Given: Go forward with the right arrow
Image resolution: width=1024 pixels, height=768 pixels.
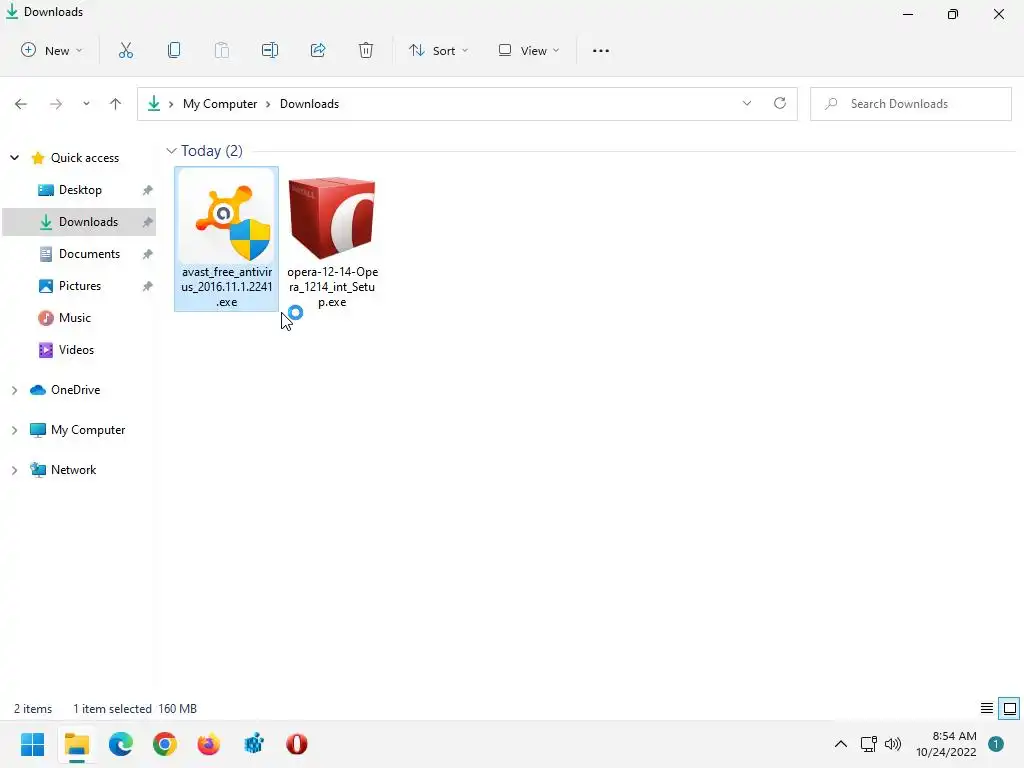Looking at the screenshot, I should tap(56, 104).
